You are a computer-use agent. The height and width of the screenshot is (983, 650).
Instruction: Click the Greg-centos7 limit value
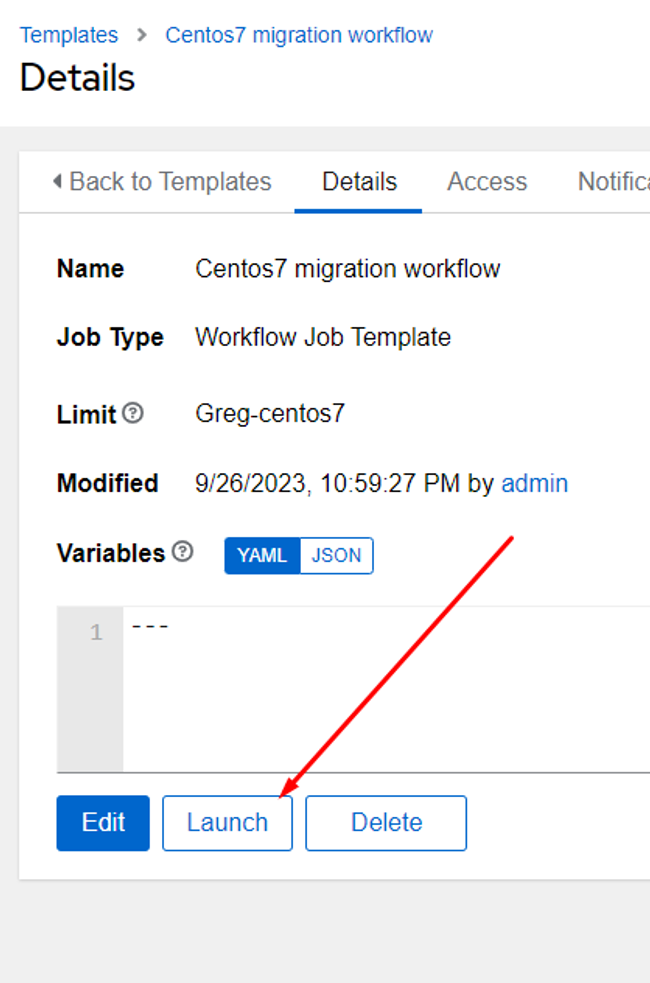[x=270, y=413]
